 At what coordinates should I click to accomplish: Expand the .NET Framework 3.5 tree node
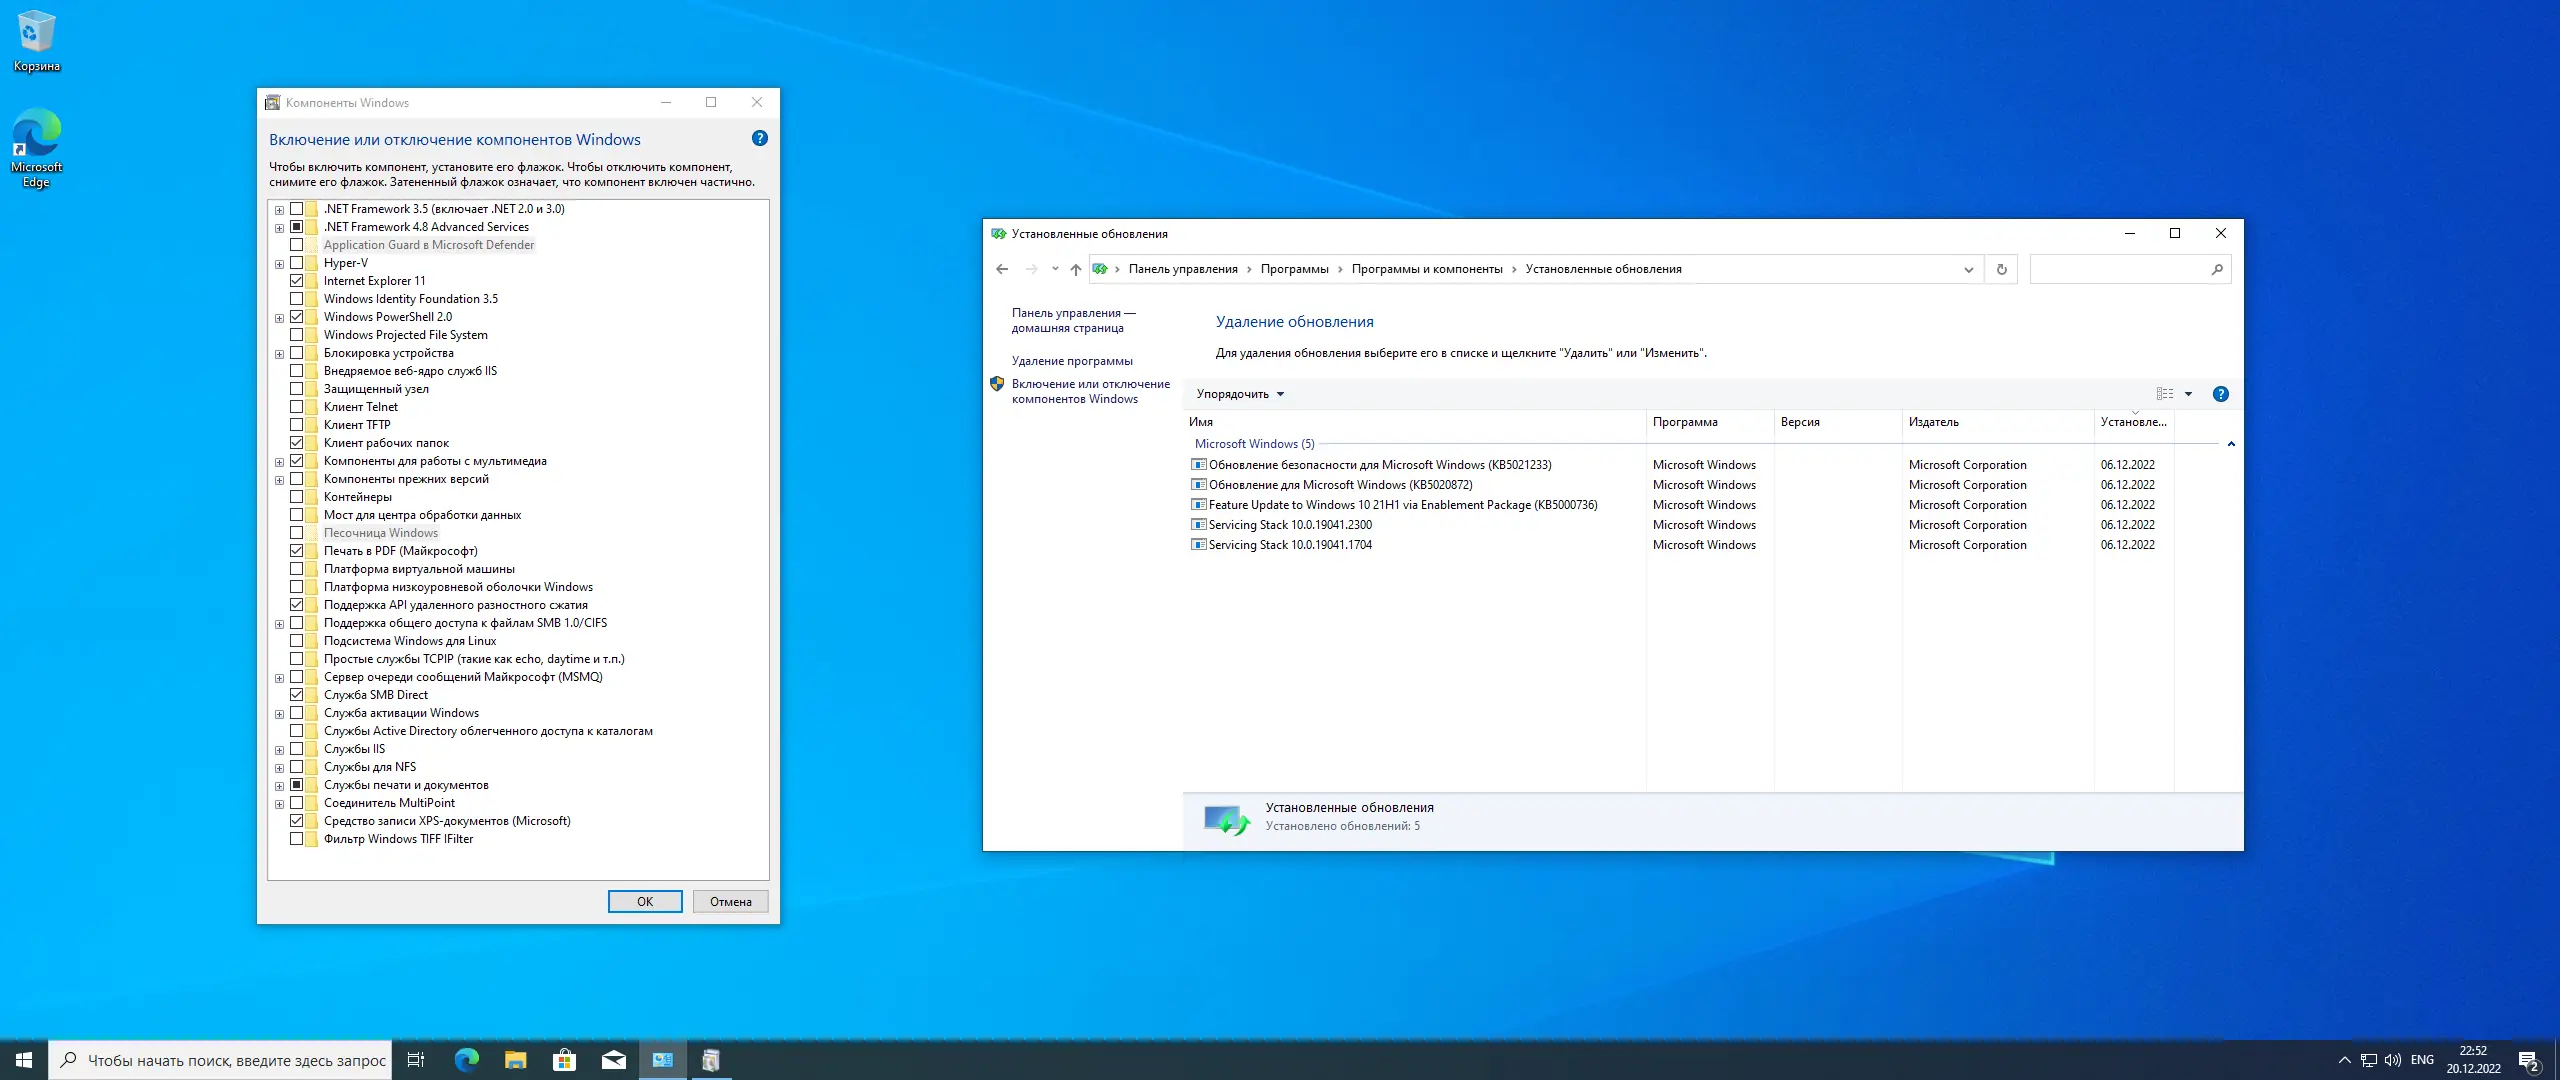coord(280,210)
